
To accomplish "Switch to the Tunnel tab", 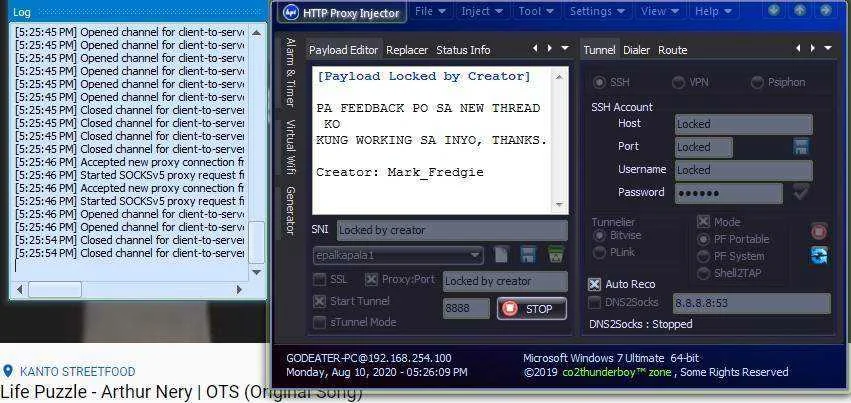I will [x=599, y=50].
